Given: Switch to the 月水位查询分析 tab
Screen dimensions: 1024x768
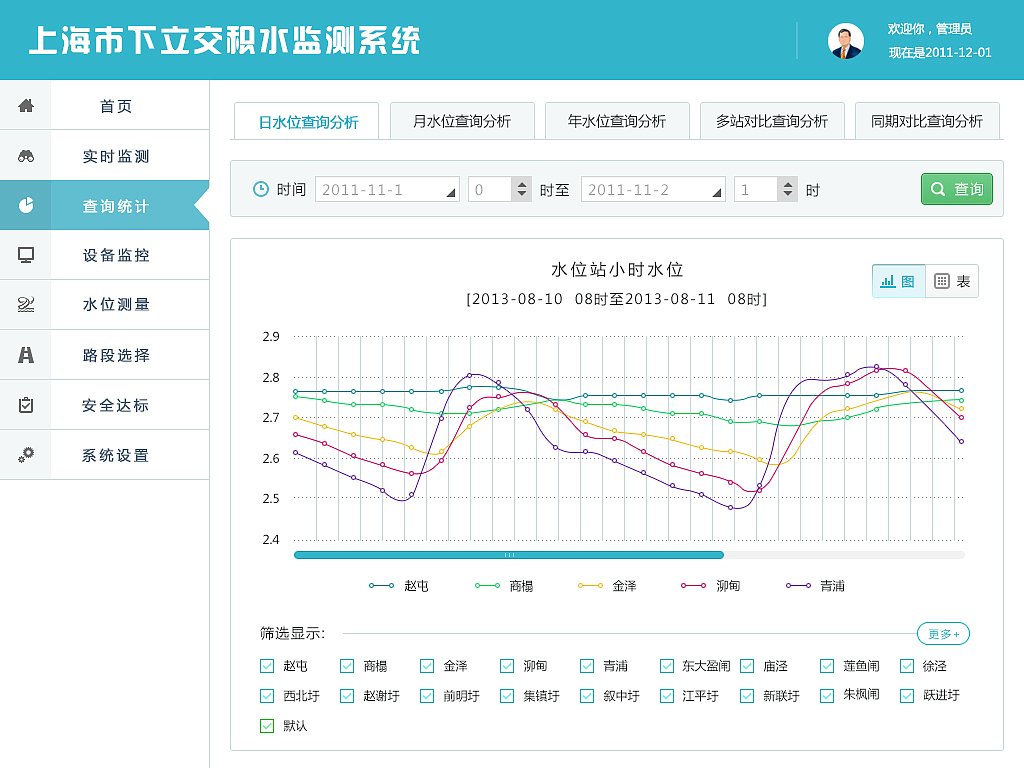Looking at the screenshot, I should coord(462,121).
